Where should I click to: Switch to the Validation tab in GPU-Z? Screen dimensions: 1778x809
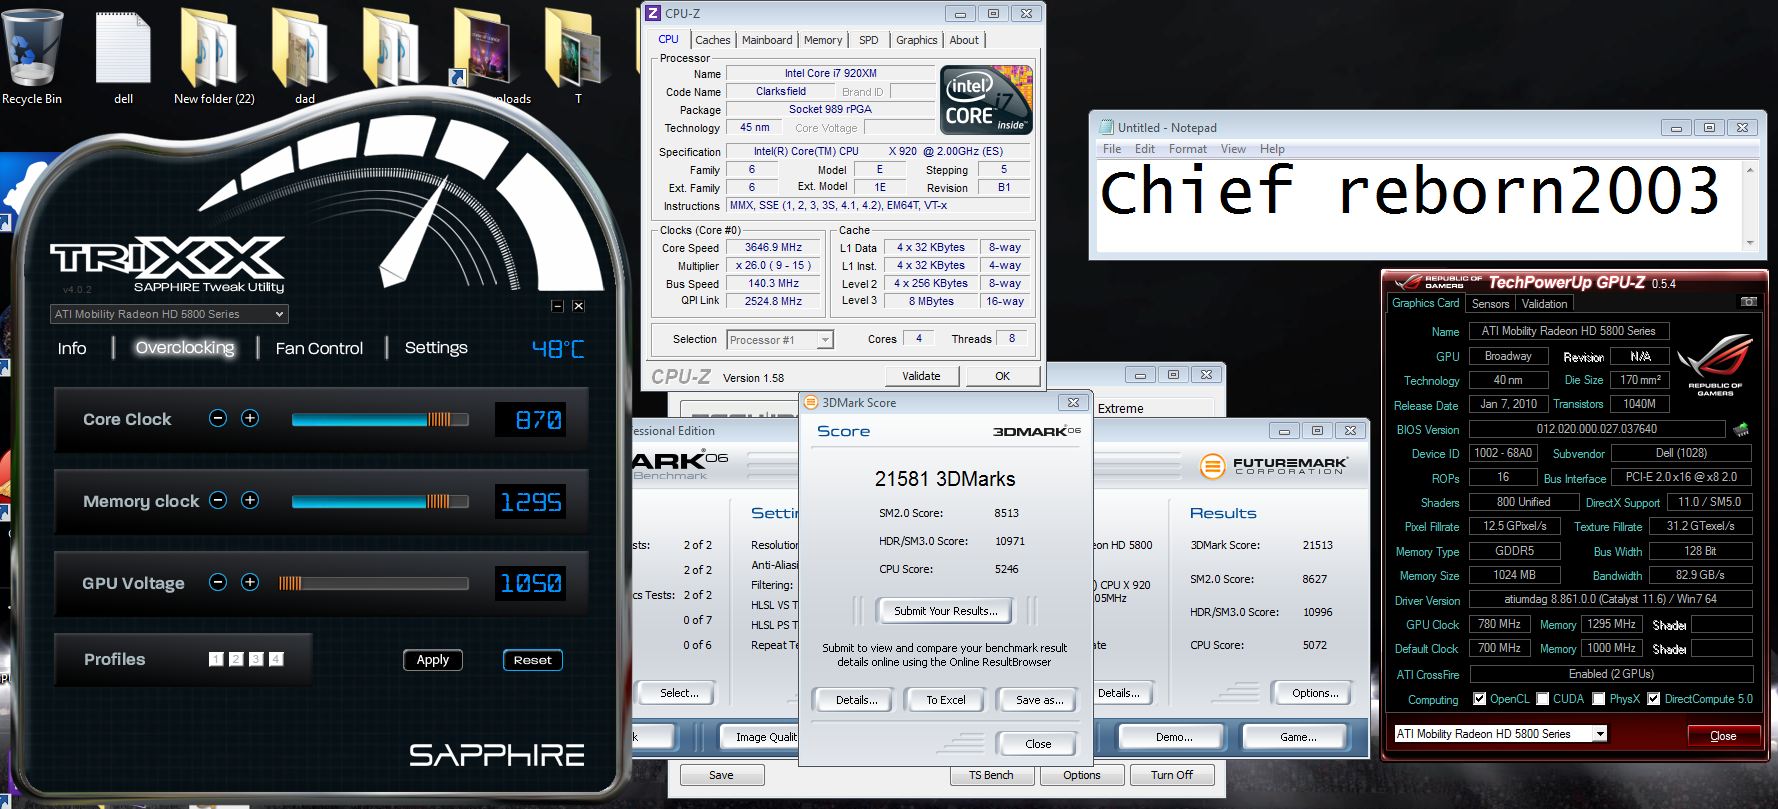point(1545,304)
